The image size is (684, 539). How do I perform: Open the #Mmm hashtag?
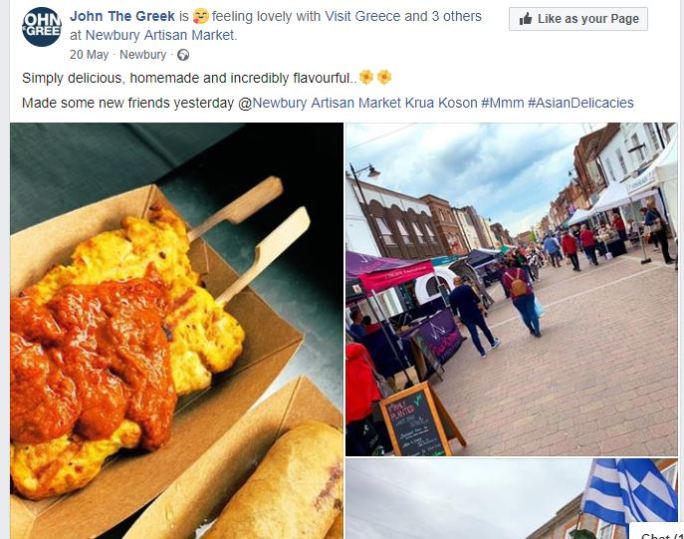[x=503, y=103]
